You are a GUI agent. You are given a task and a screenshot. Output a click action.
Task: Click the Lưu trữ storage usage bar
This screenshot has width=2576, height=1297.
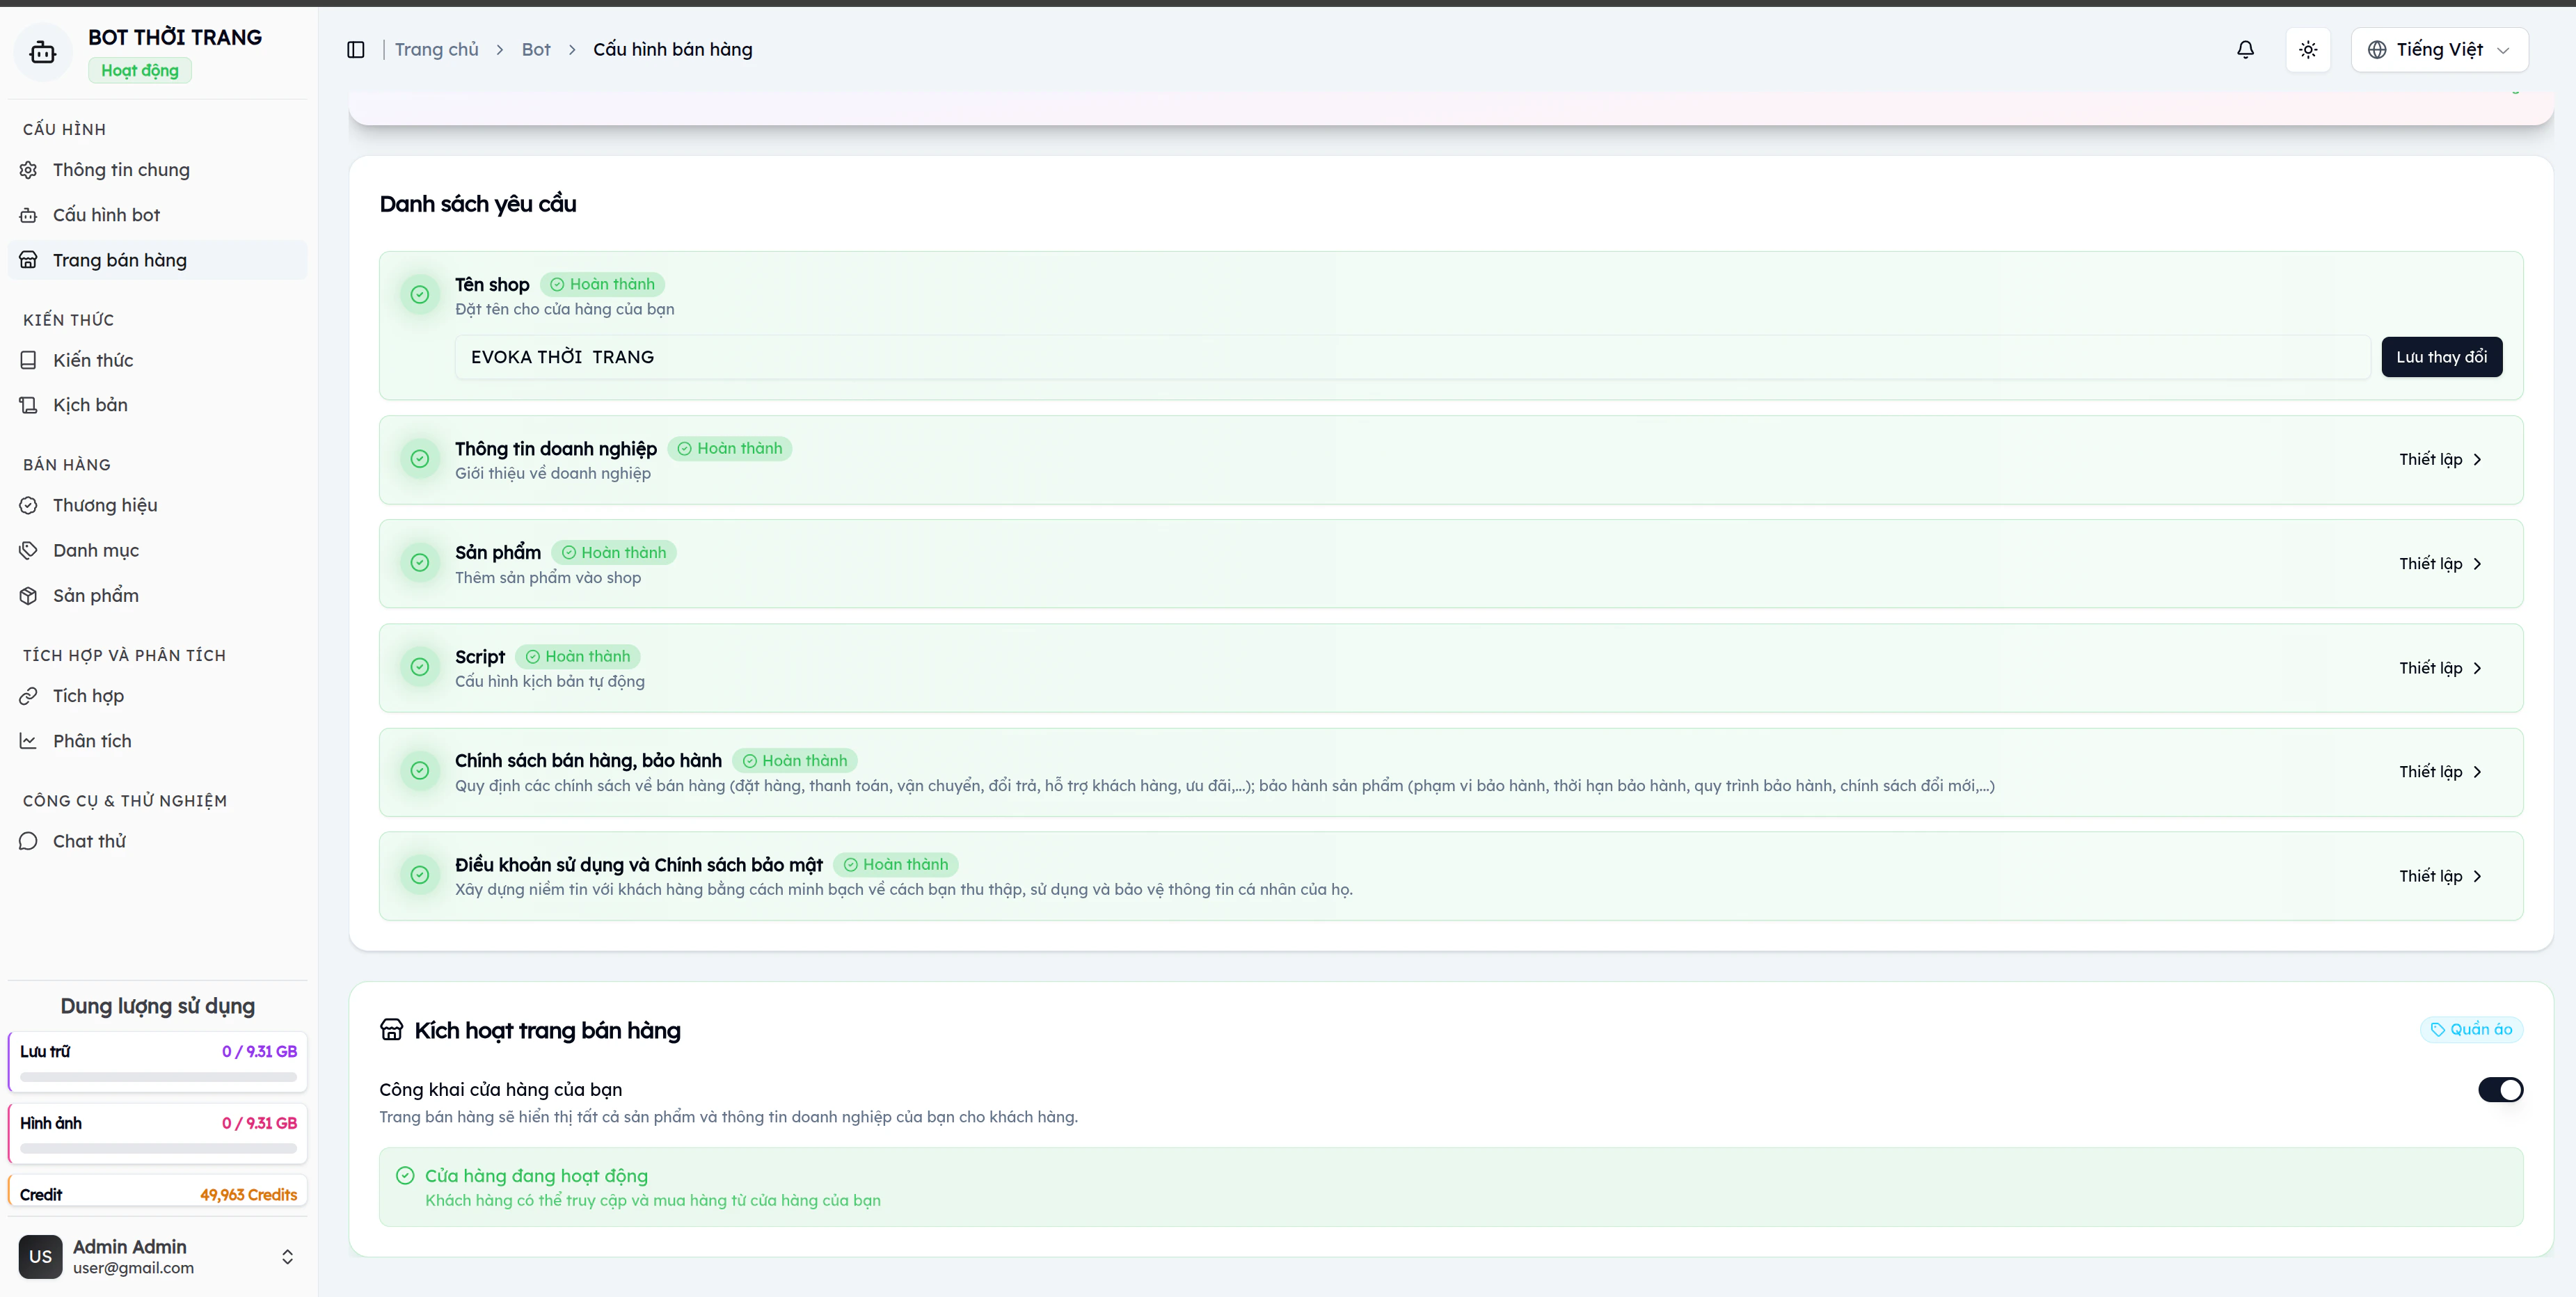click(158, 1077)
